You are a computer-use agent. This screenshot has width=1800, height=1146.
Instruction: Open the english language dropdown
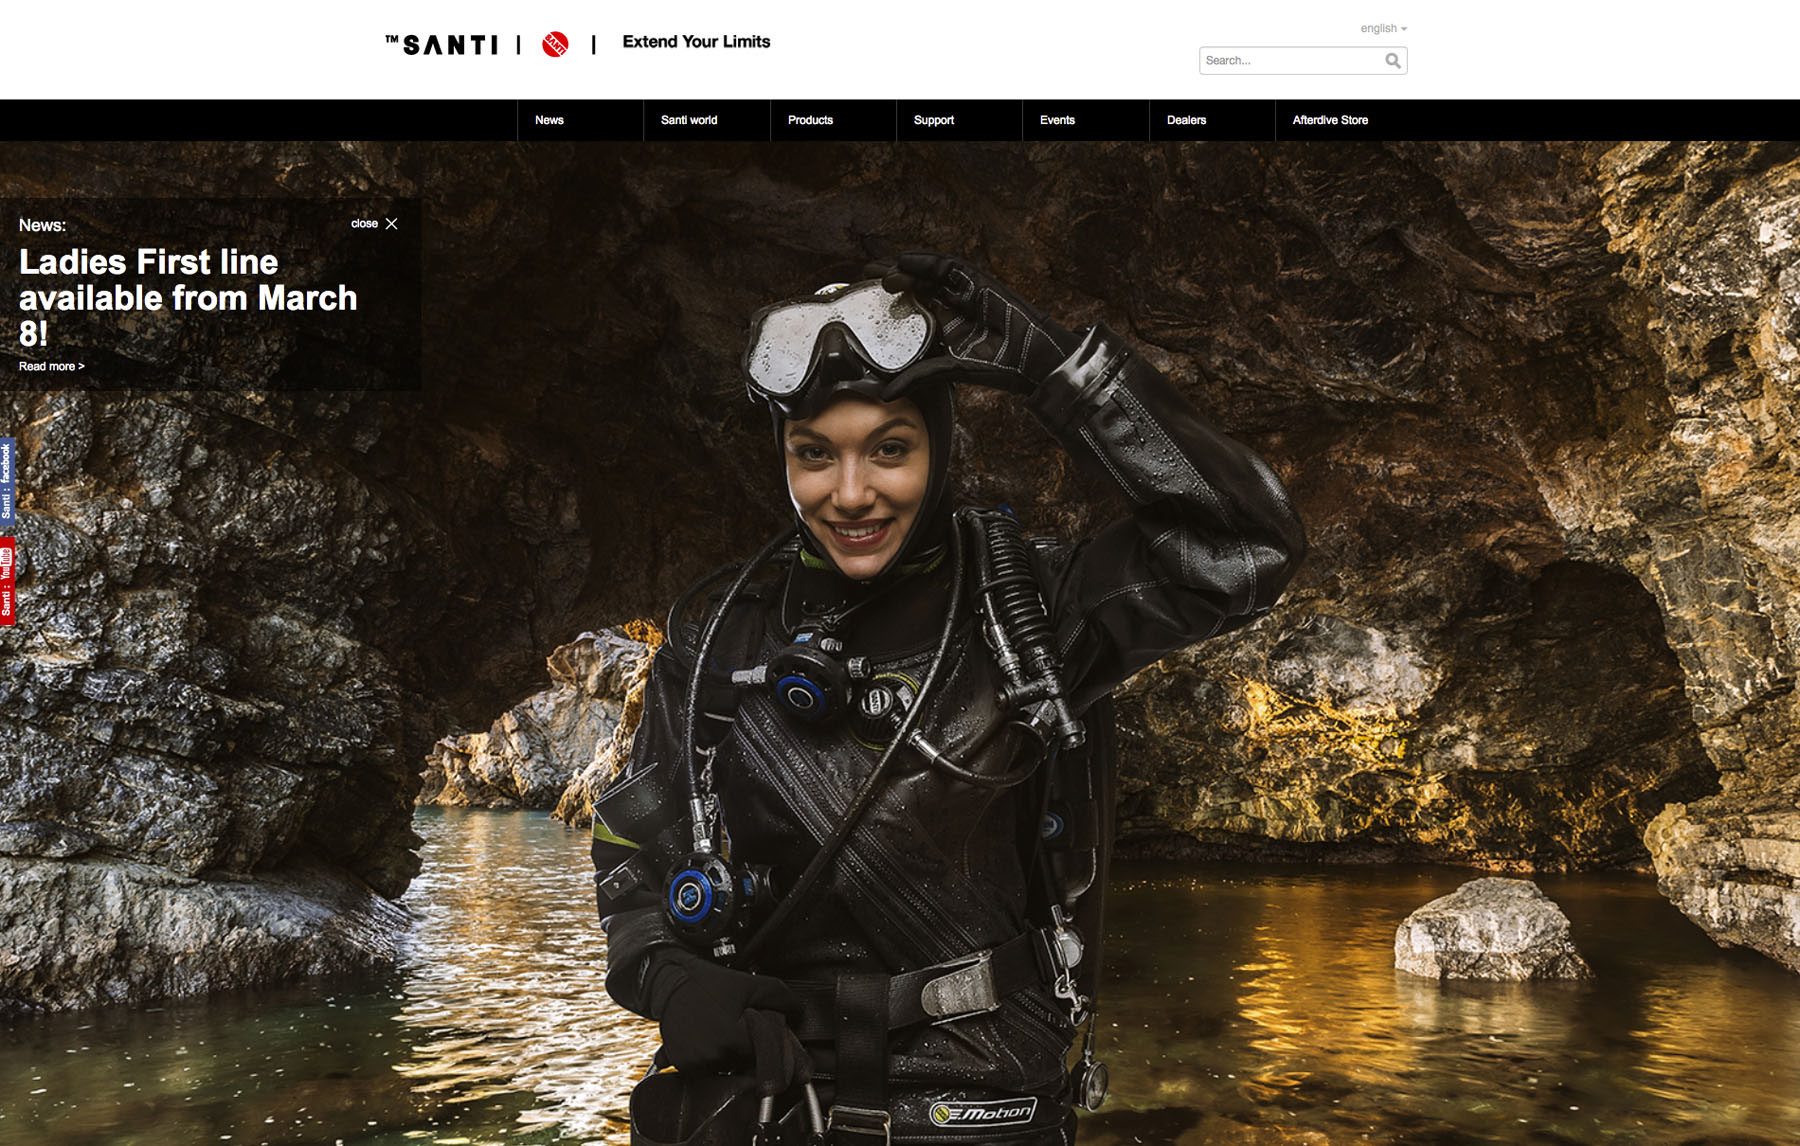coord(1383,28)
